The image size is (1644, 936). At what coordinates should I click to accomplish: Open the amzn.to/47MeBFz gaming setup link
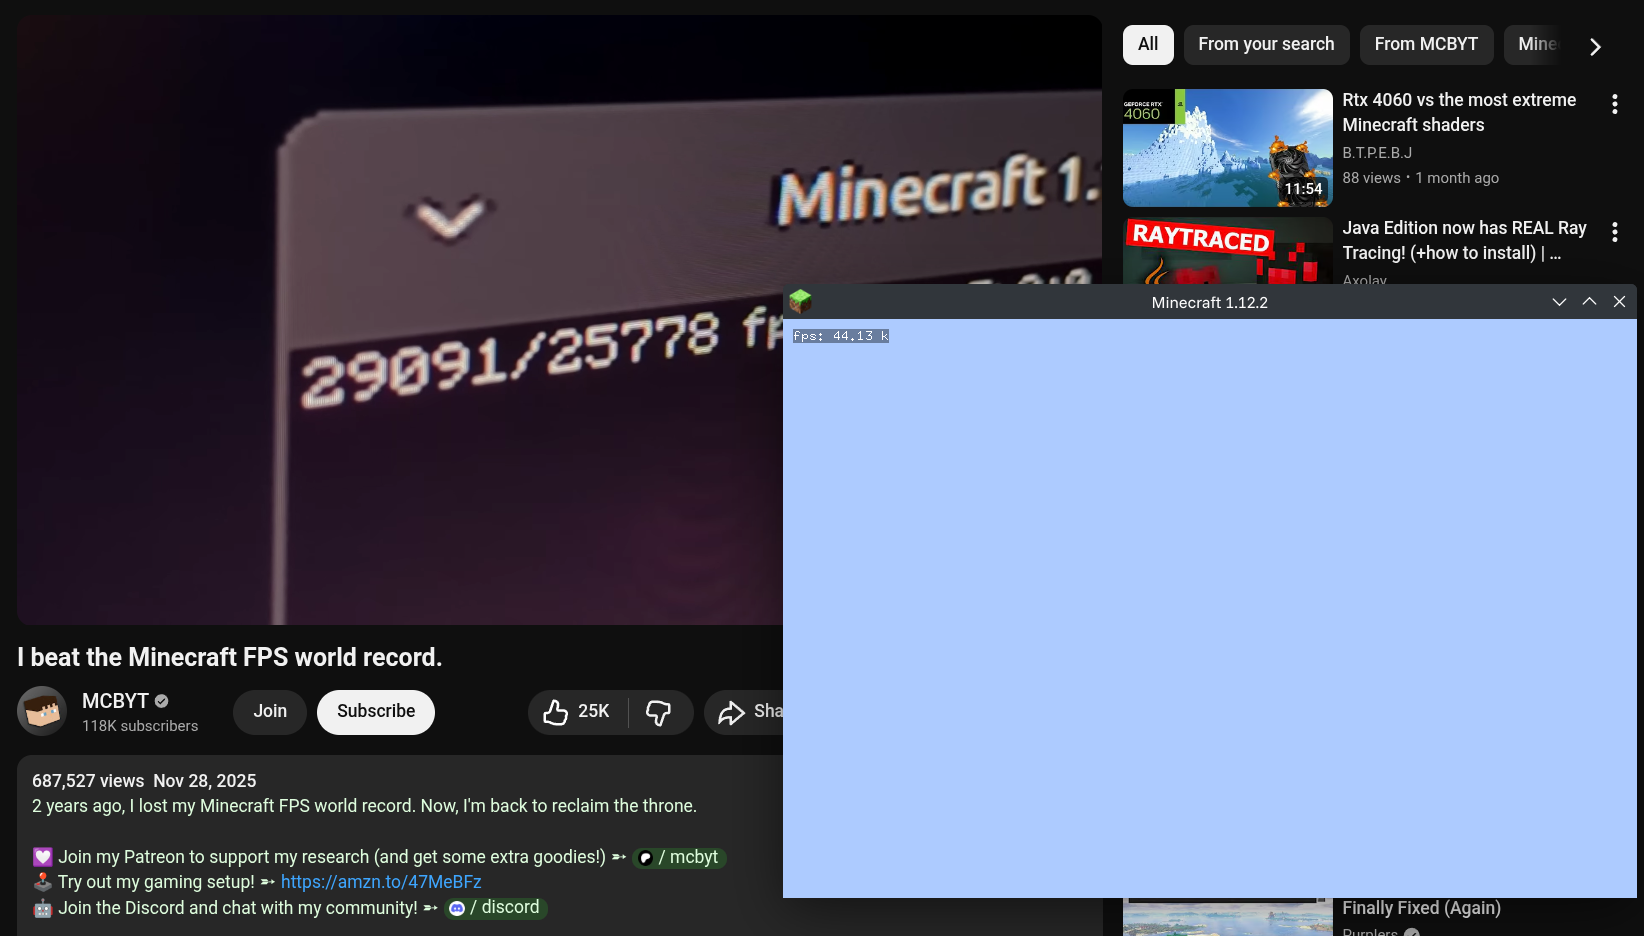coord(381,882)
